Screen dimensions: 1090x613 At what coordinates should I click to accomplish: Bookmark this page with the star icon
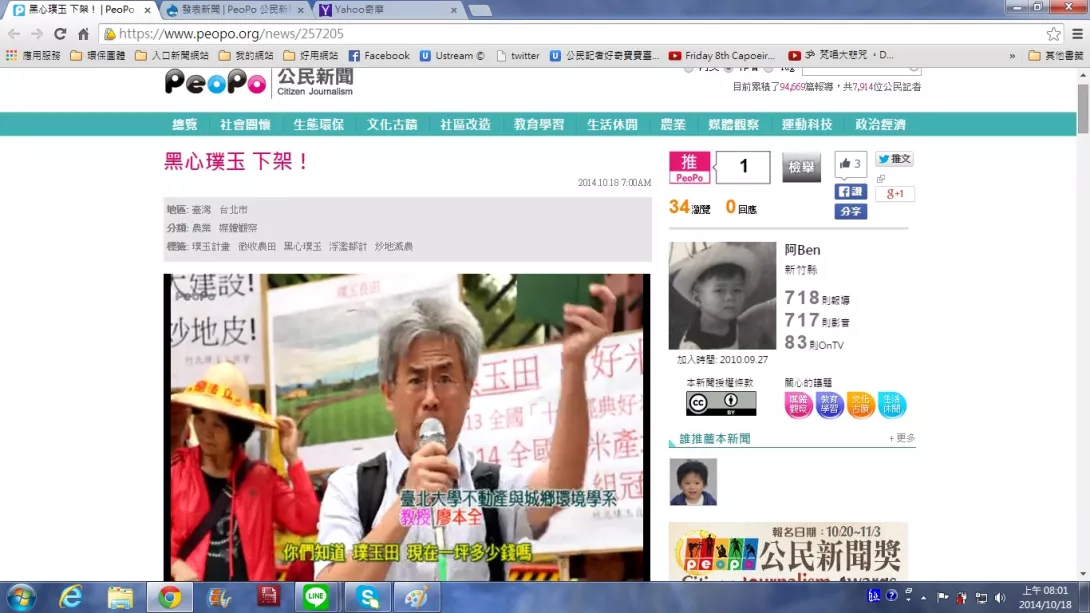pyautogui.click(x=1053, y=34)
